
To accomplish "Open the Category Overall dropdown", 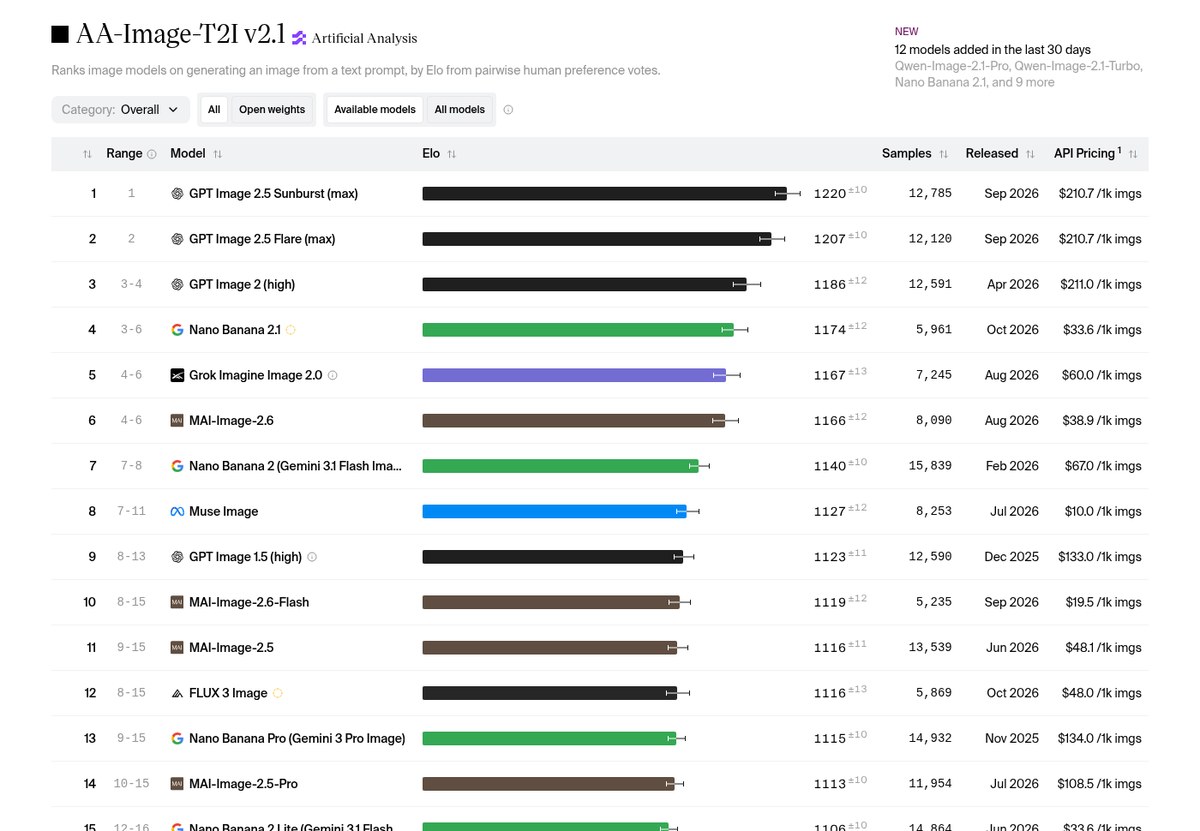I will coord(120,110).
